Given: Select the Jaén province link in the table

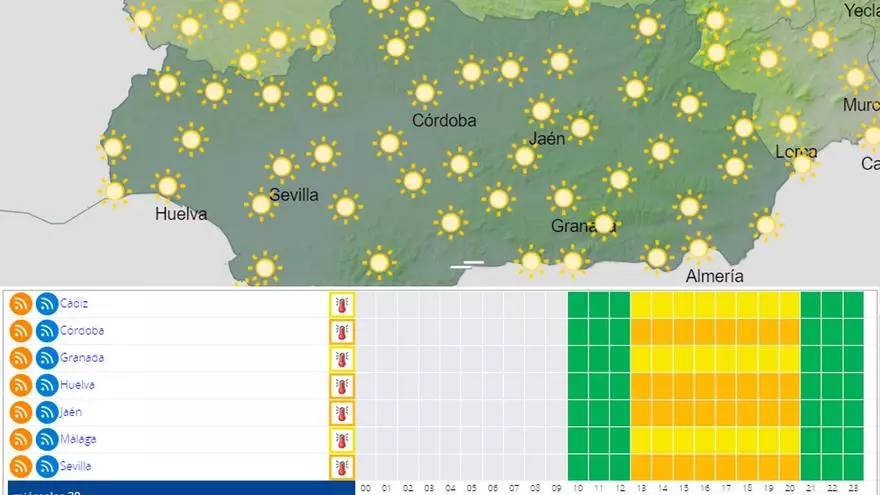Looking at the screenshot, I should pos(71,411).
